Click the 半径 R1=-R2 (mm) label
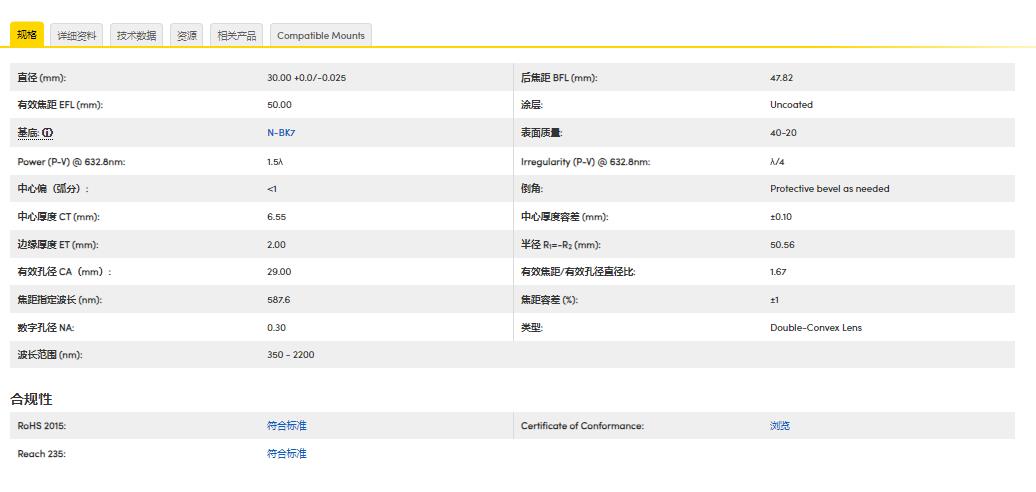The width and height of the screenshot is (1036, 492). click(x=560, y=245)
